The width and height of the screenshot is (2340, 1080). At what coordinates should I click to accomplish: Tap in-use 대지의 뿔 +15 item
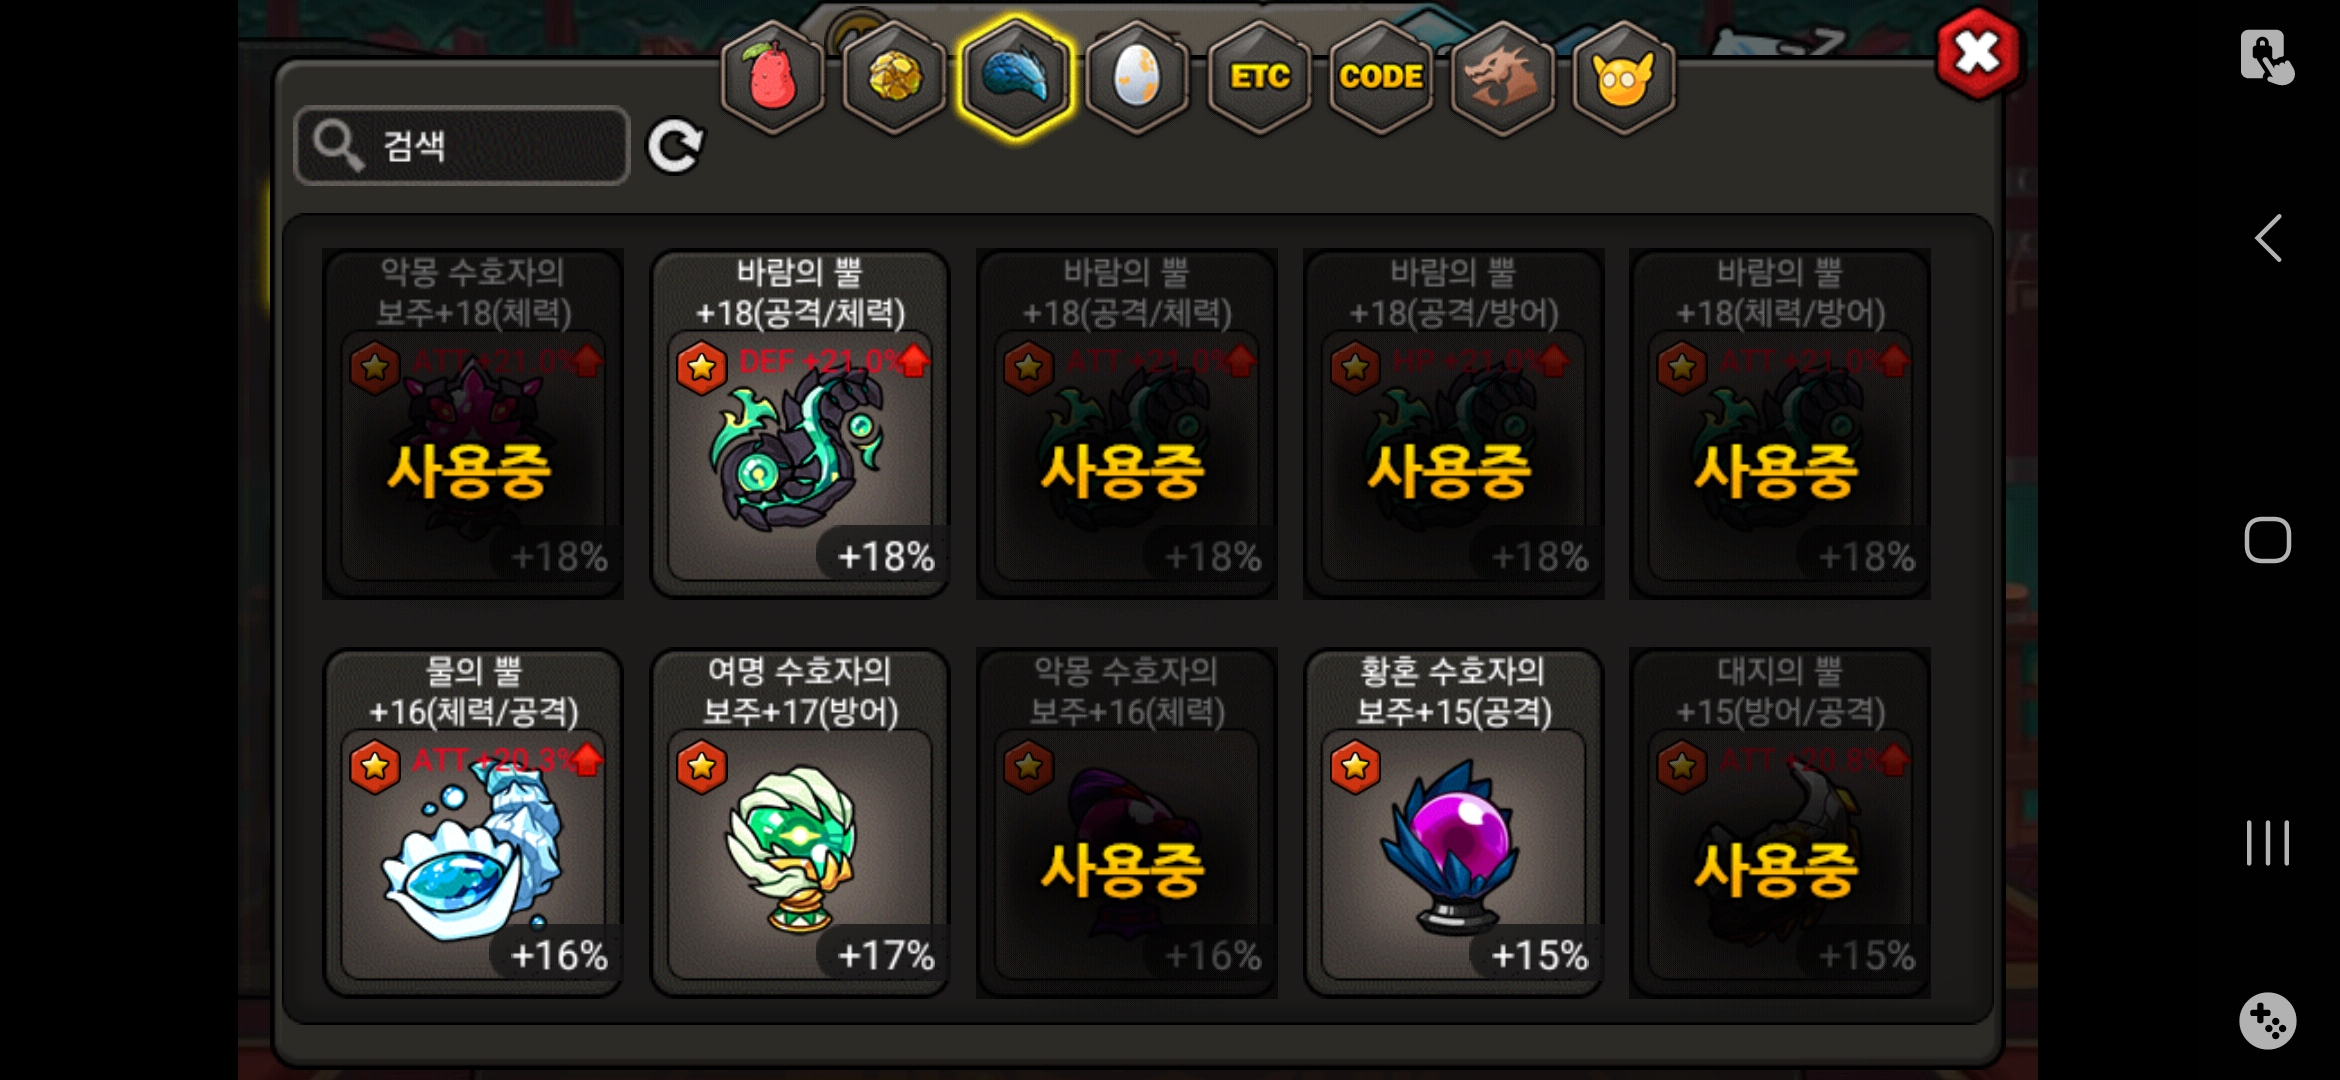click(1780, 823)
